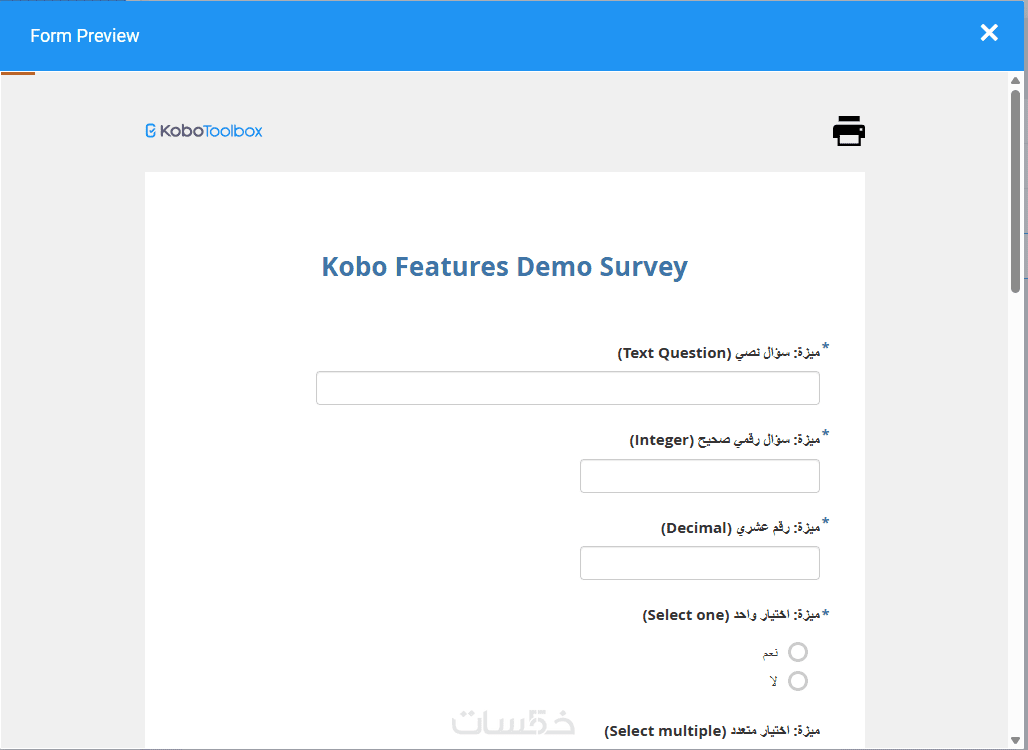Click the لا option label text
Viewport: 1028px width, 750px height.
click(773, 682)
